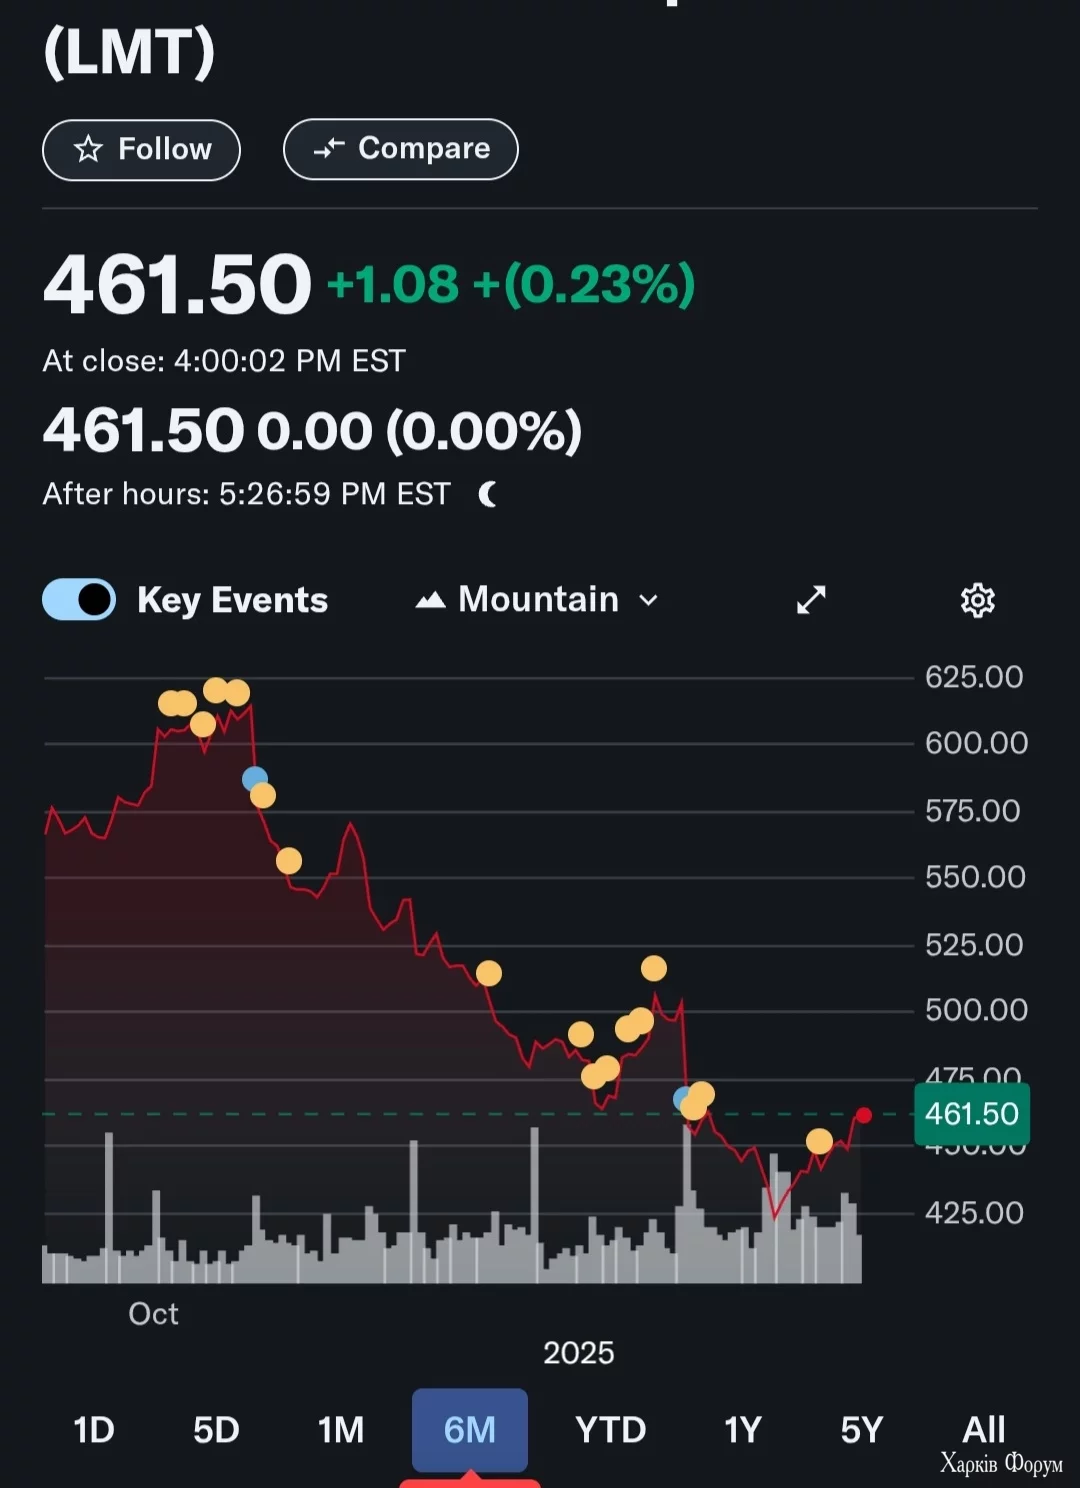Screen dimensions: 1080x1488
Task: Open chart settings gear icon
Action: (977, 600)
